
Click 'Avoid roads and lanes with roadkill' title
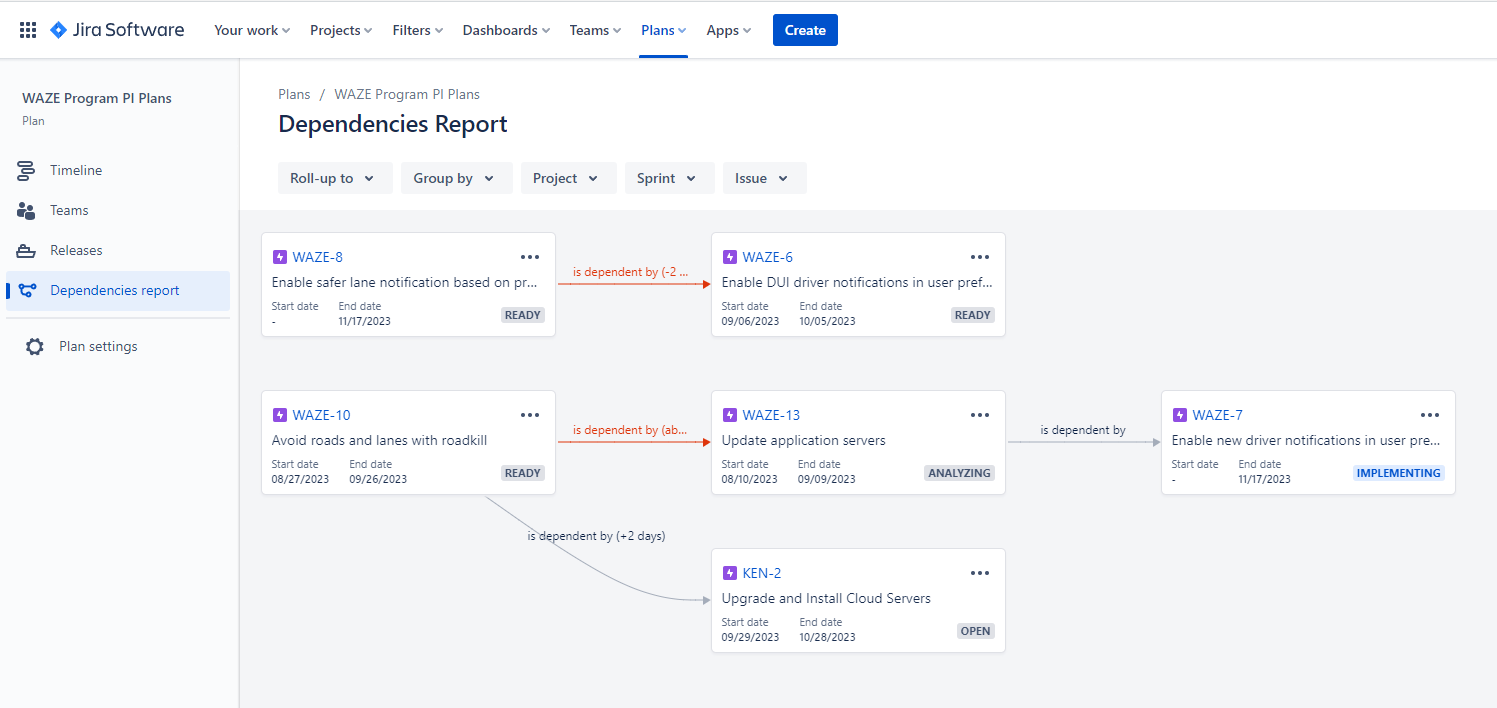(x=380, y=440)
